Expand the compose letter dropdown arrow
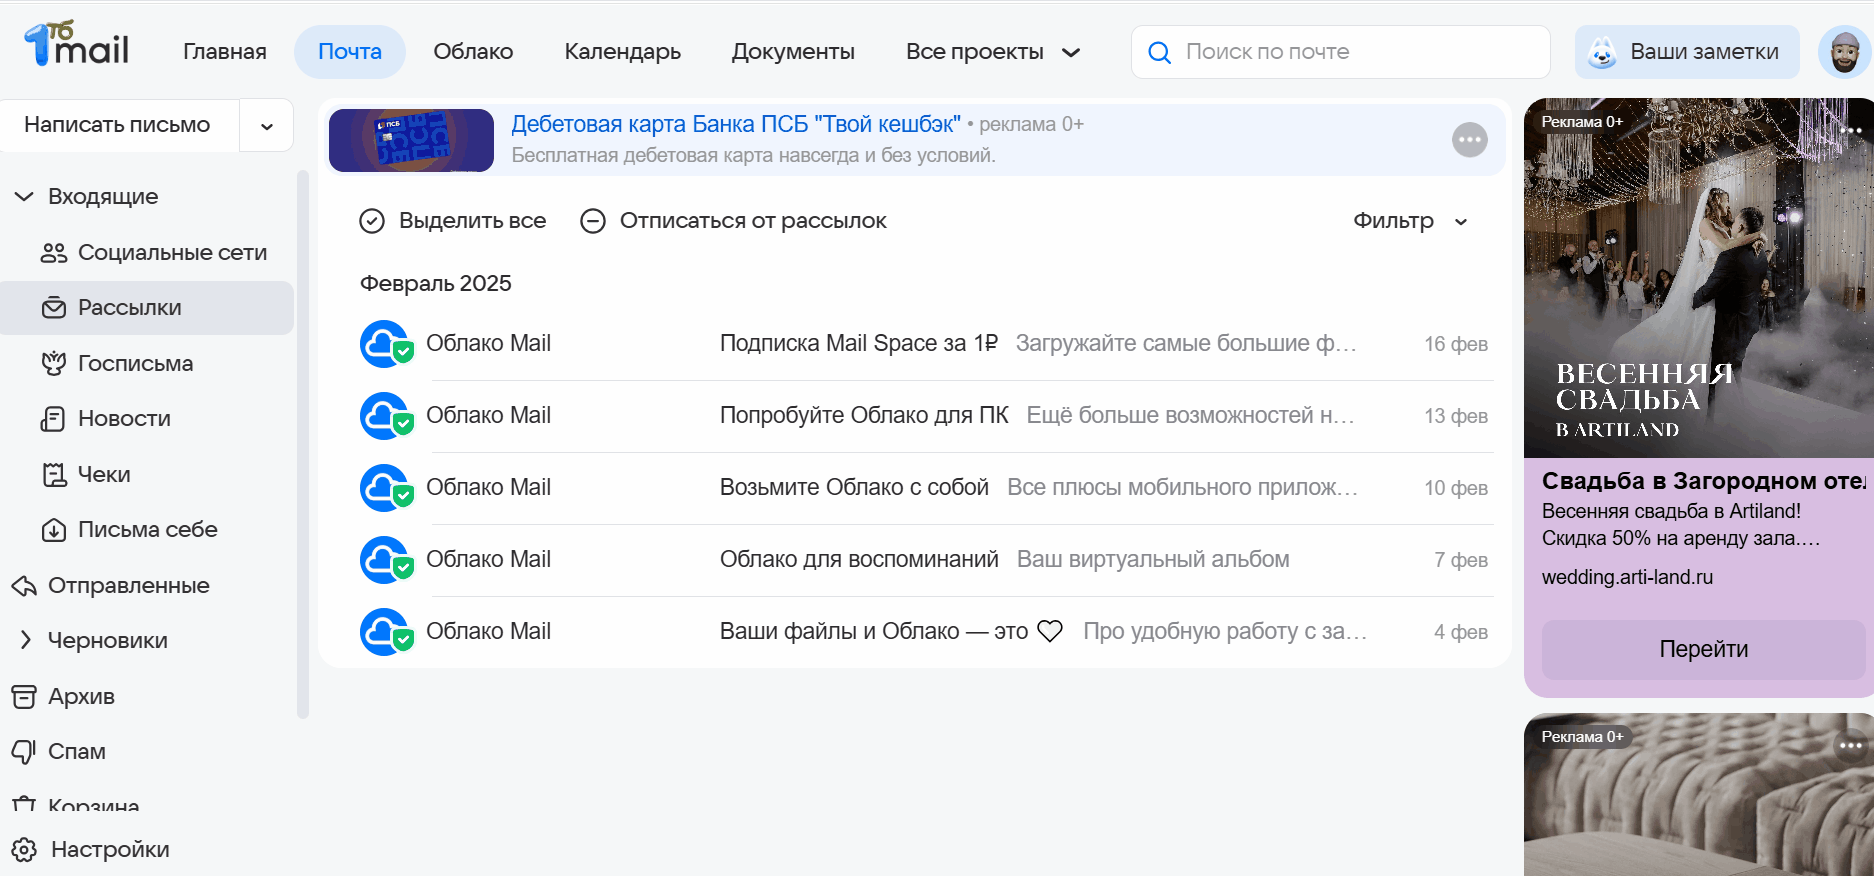1874x876 pixels. pyautogui.click(x=267, y=126)
